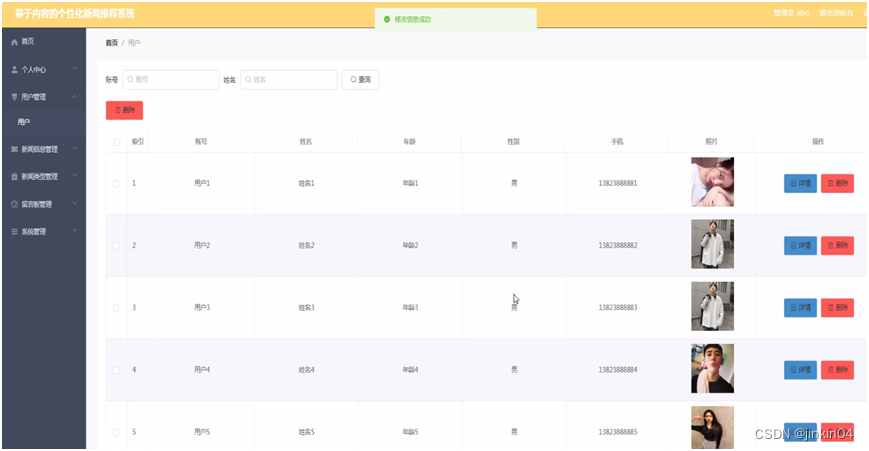
Task: Select the 用户 submenu item
Action: click(x=44, y=122)
